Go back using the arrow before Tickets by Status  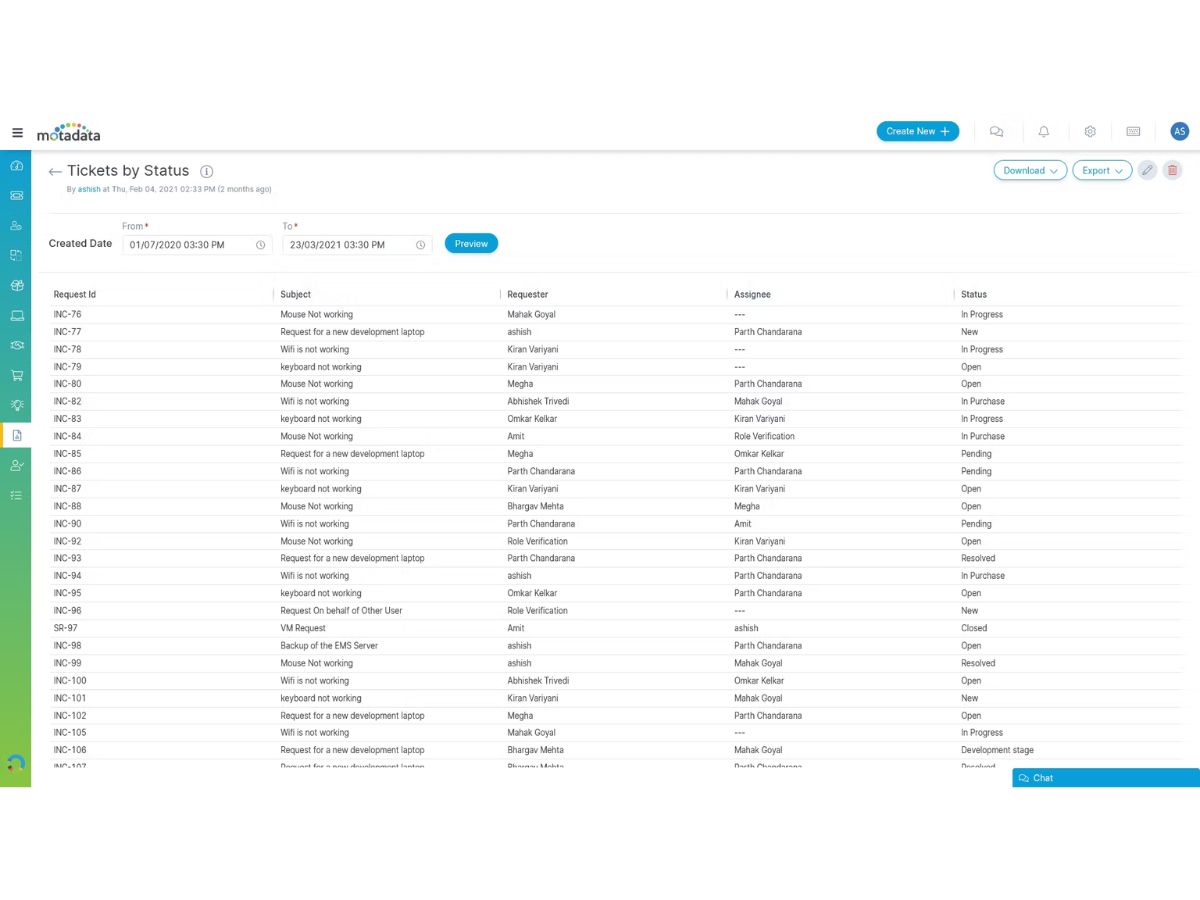[x=55, y=172]
